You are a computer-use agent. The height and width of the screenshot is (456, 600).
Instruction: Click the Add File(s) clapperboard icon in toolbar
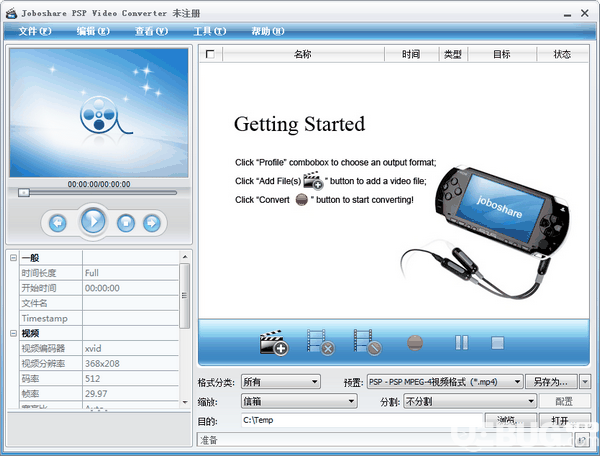(x=274, y=342)
